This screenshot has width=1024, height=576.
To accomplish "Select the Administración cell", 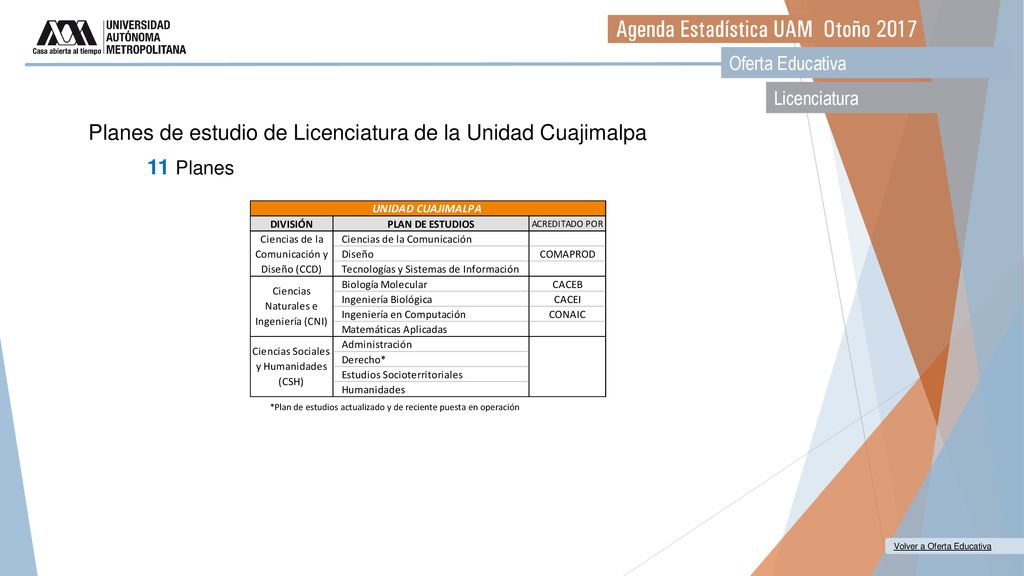I will click(x=430, y=344).
